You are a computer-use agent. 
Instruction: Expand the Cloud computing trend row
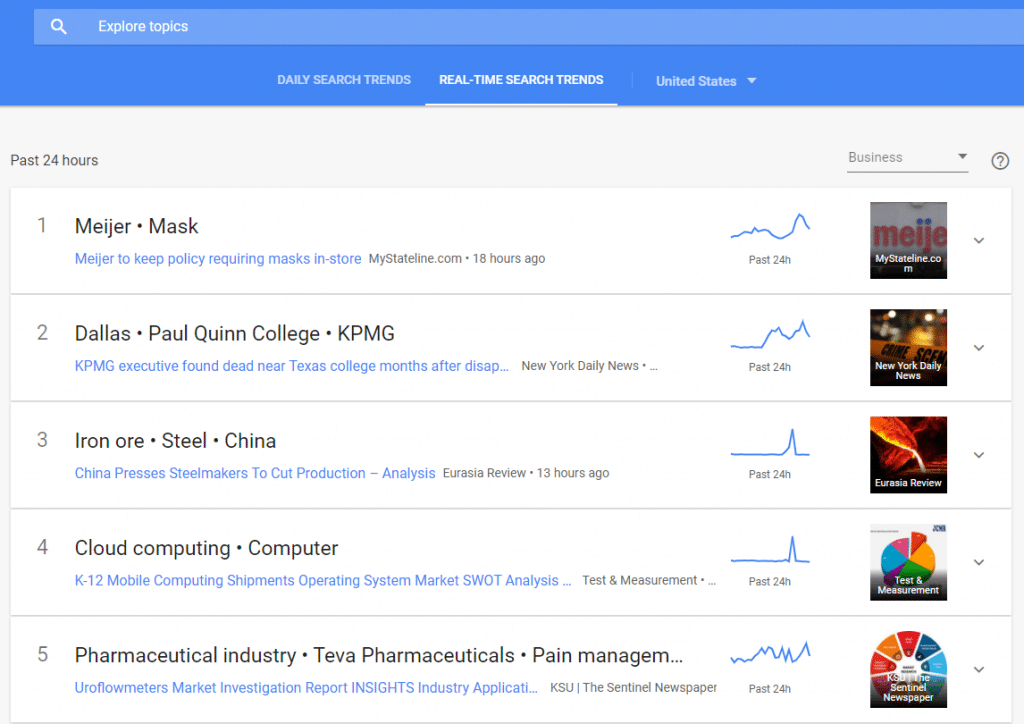pyautogui.click(x=979, y=562)
